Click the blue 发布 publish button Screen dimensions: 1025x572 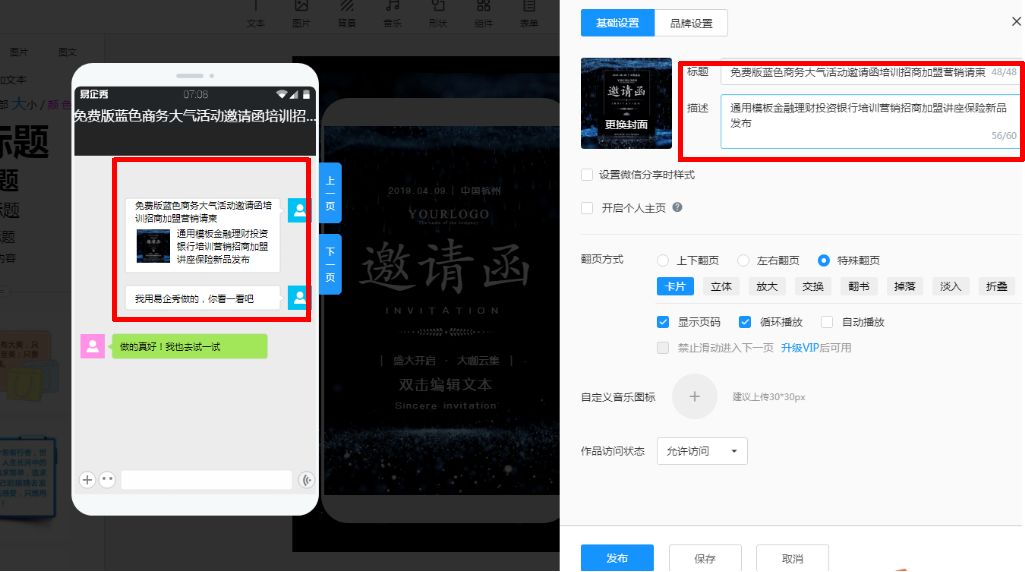pos(617,558)
